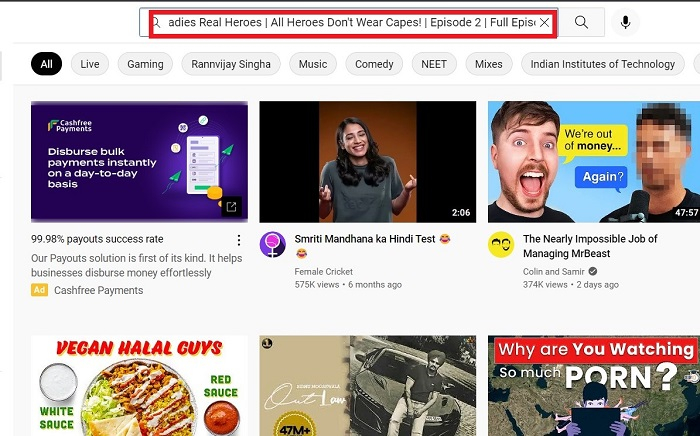Open 'Why are You Watching' video thumbnail
The height and width of the screenshot is (436, 700).
click(x=594, y=386)
